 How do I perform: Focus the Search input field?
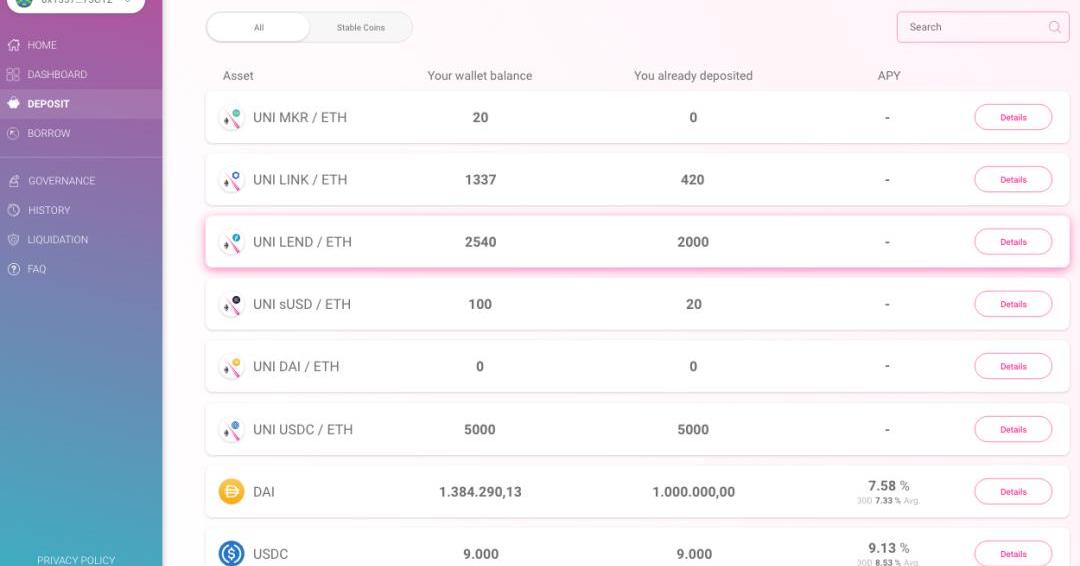(970, 27)
